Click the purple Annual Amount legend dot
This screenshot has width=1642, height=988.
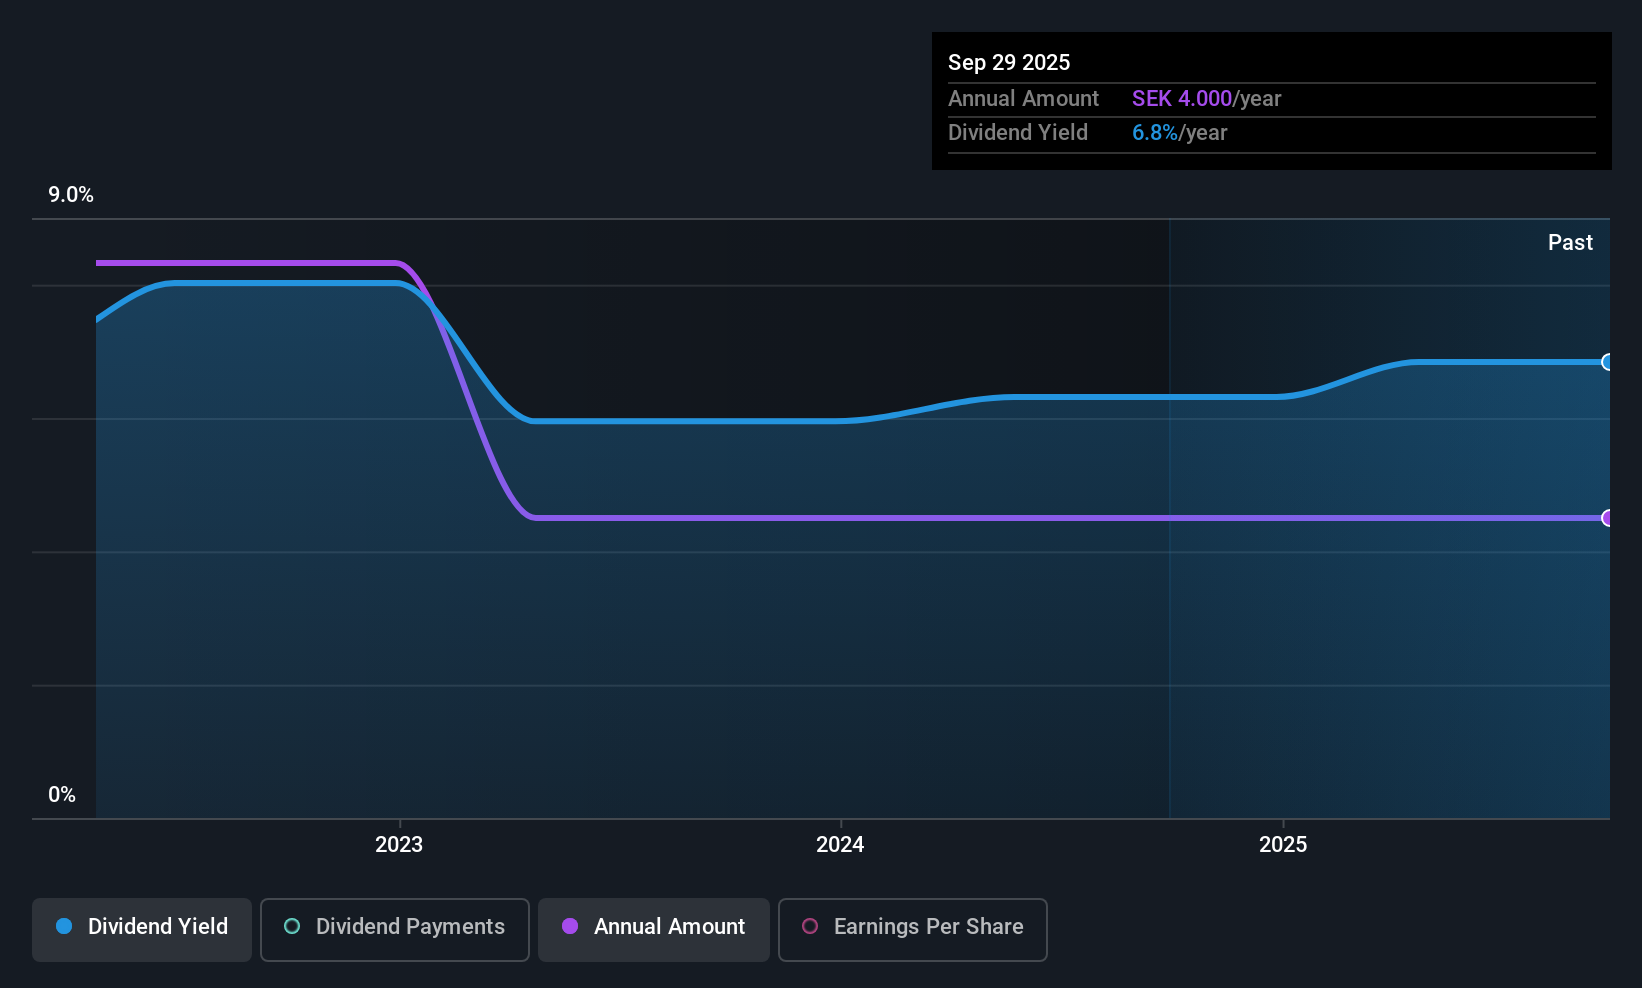tap(570, 926)
